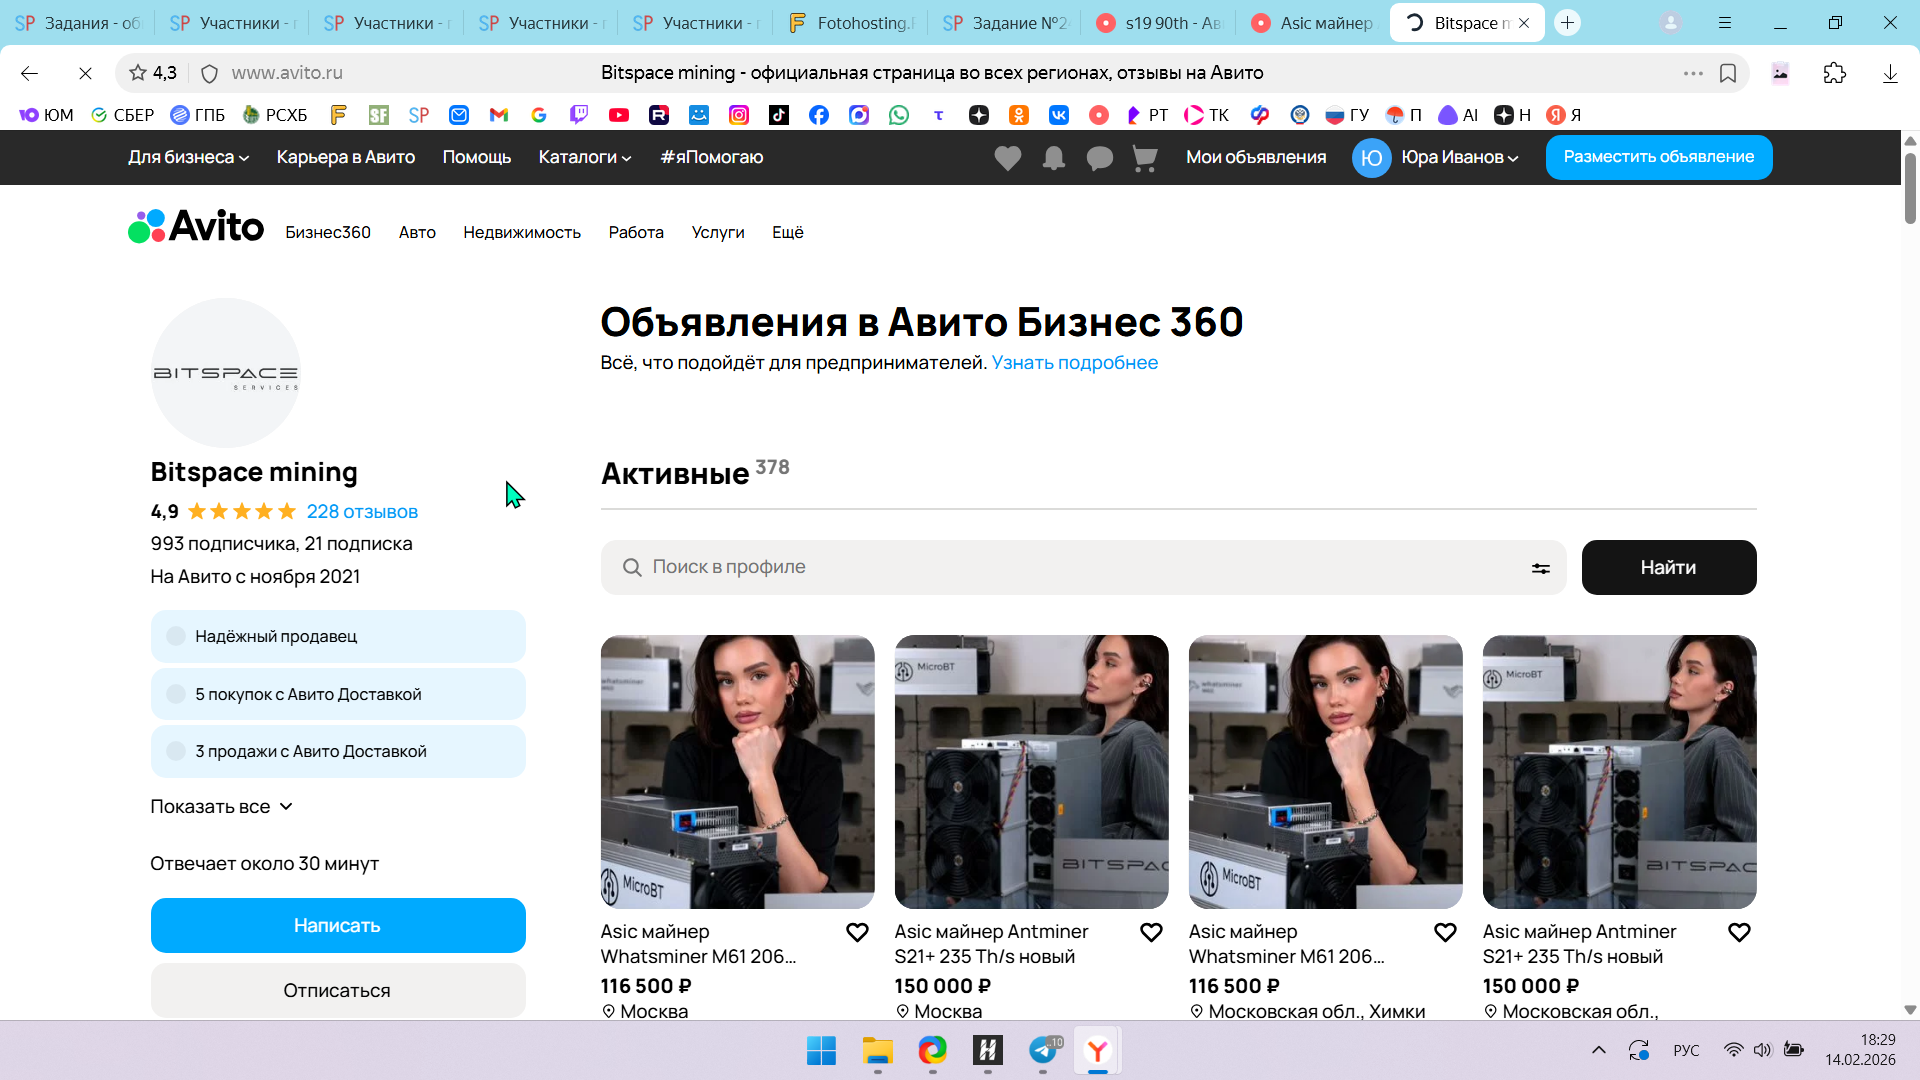This screenshot has height=1080, width=1920.
Task: Open browser extensions puzzle icon
Action: point(1834,73)
